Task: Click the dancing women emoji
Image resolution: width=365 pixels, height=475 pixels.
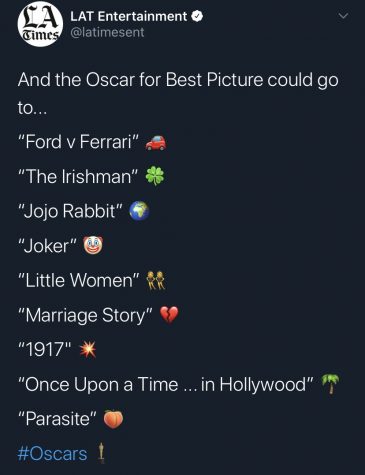Action: click(156, 280)
